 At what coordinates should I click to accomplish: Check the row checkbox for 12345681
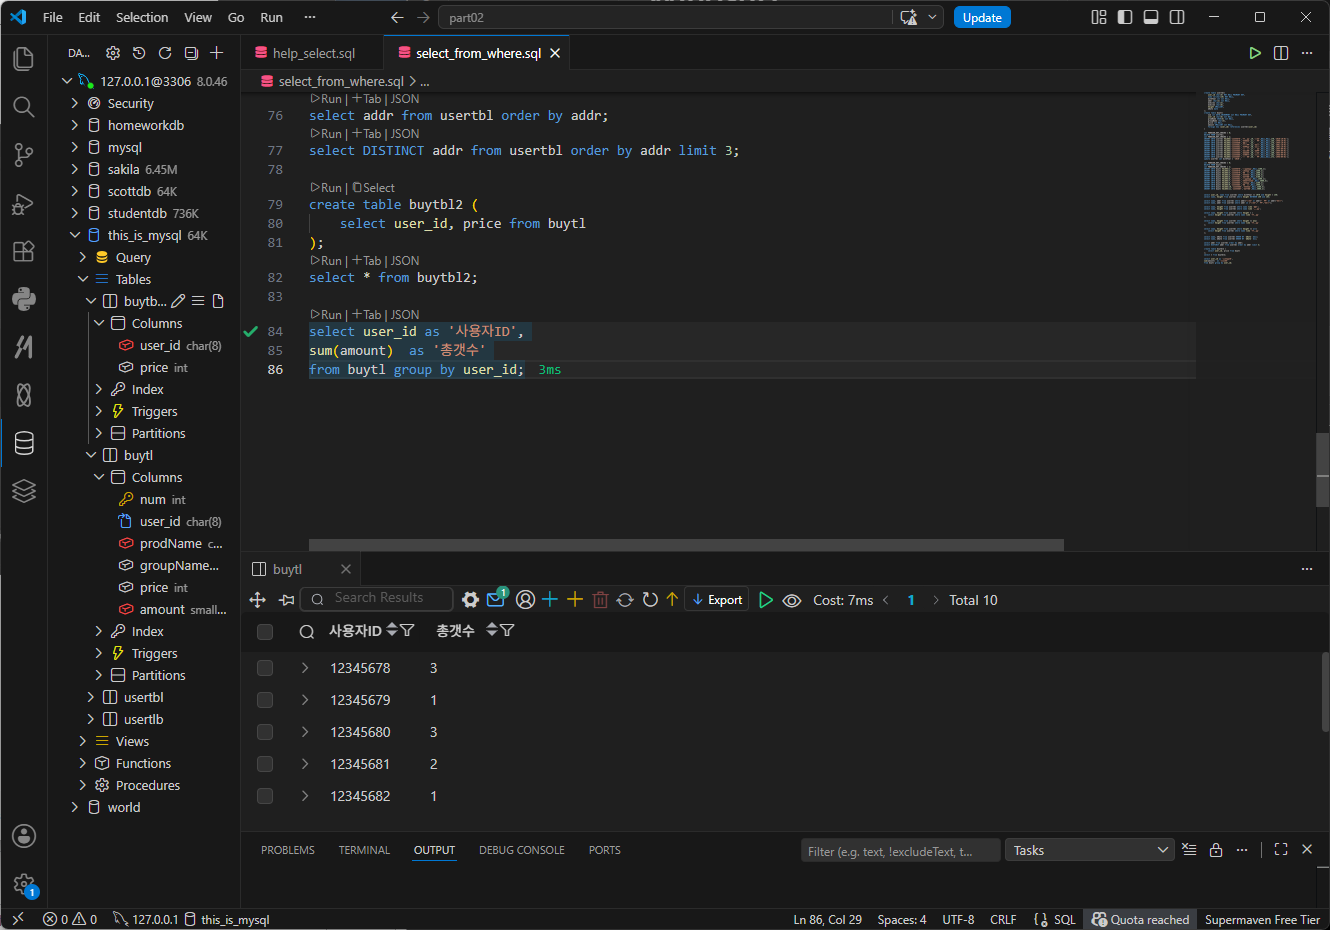pyautogui.click(x=265, y=764)
